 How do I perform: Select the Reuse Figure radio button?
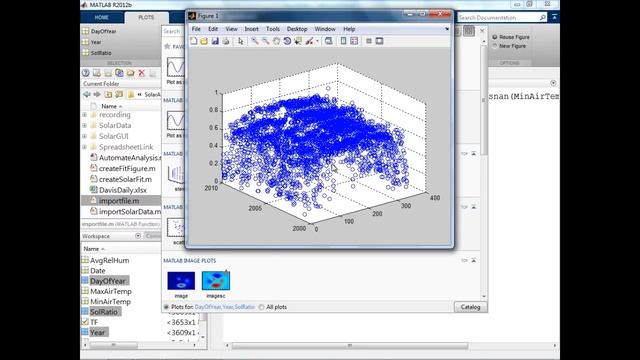coord(495,37)
